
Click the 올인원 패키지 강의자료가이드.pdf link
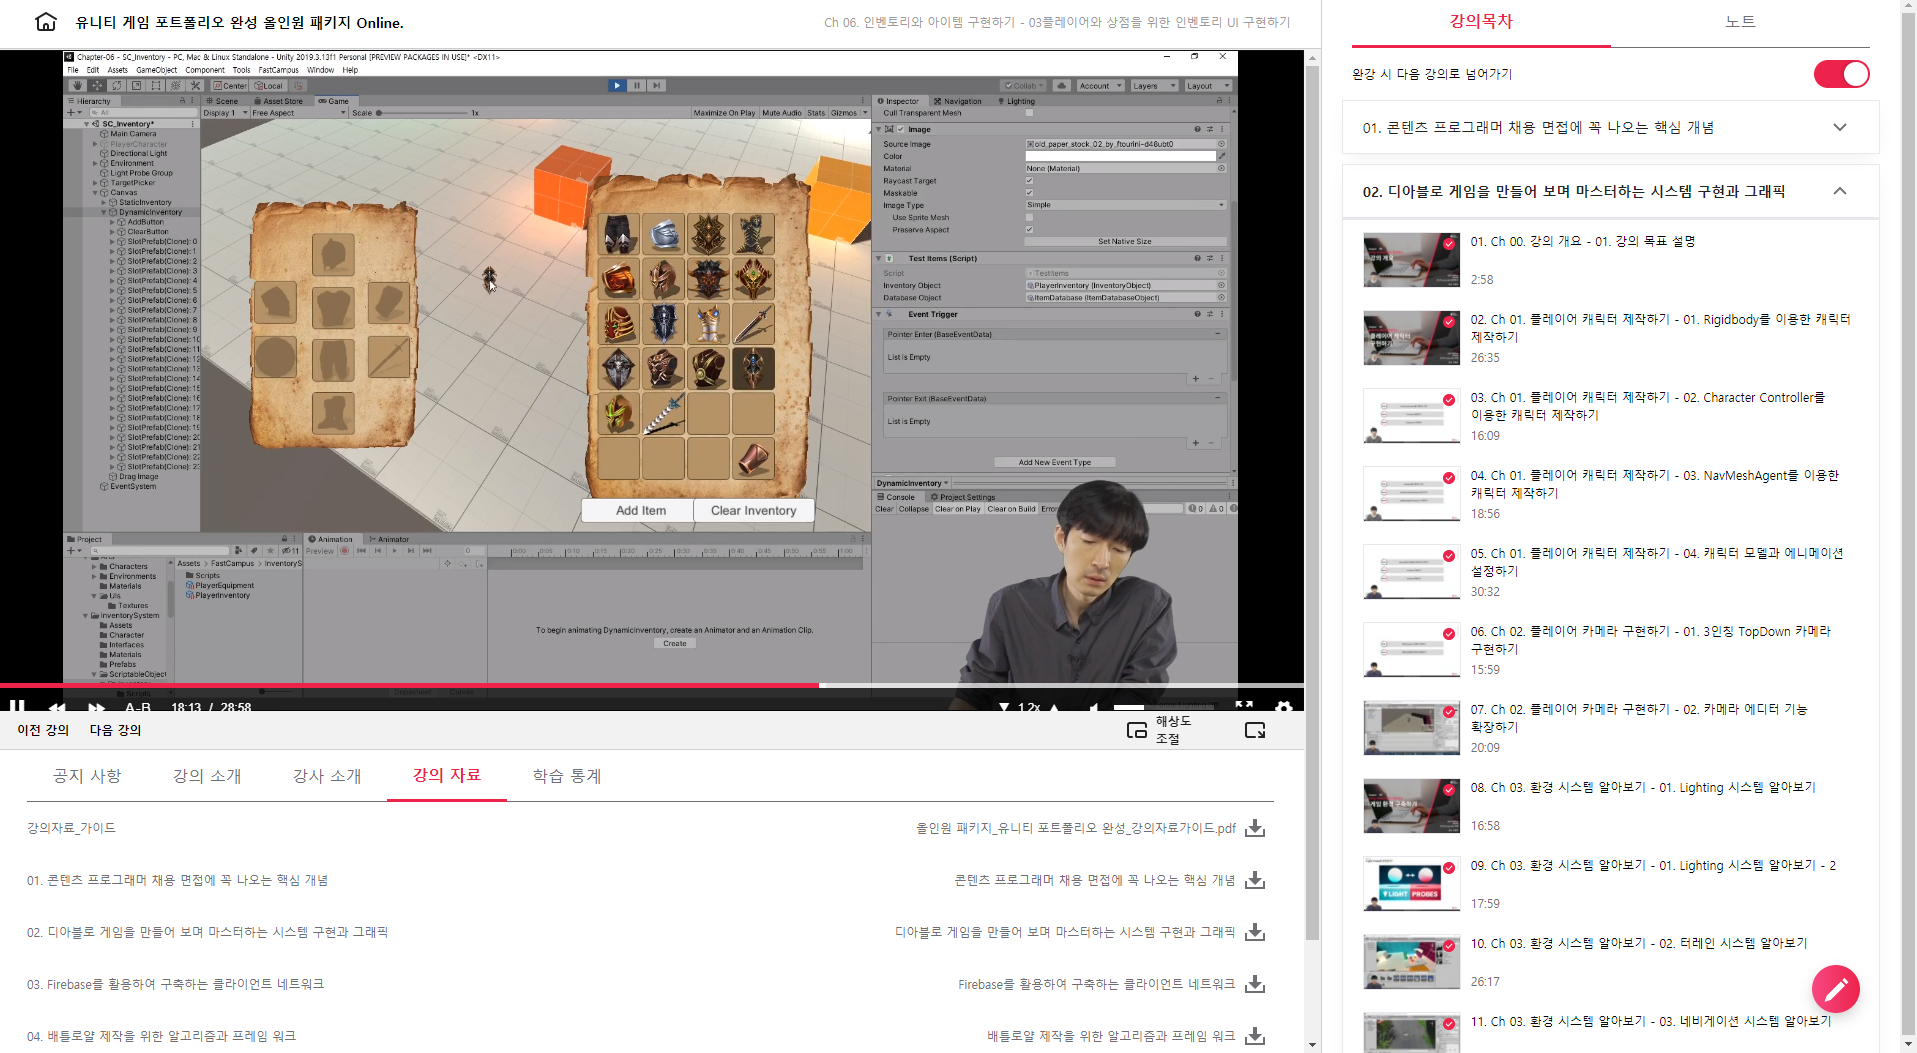[1076, 828]
